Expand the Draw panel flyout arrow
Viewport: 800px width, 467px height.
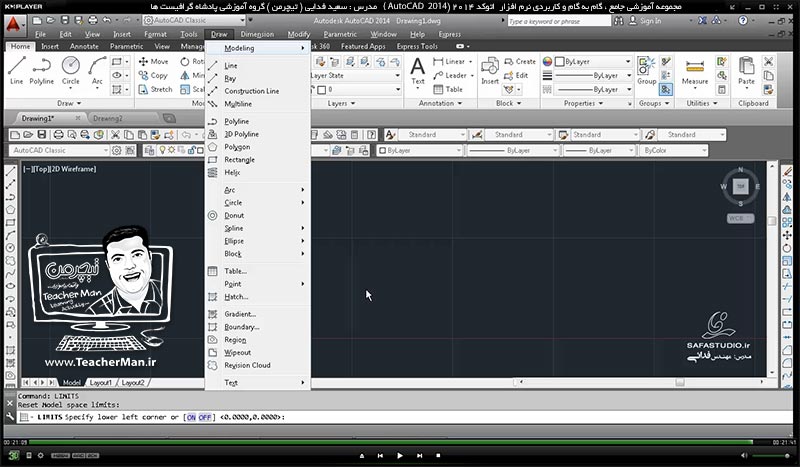point(79,103)
